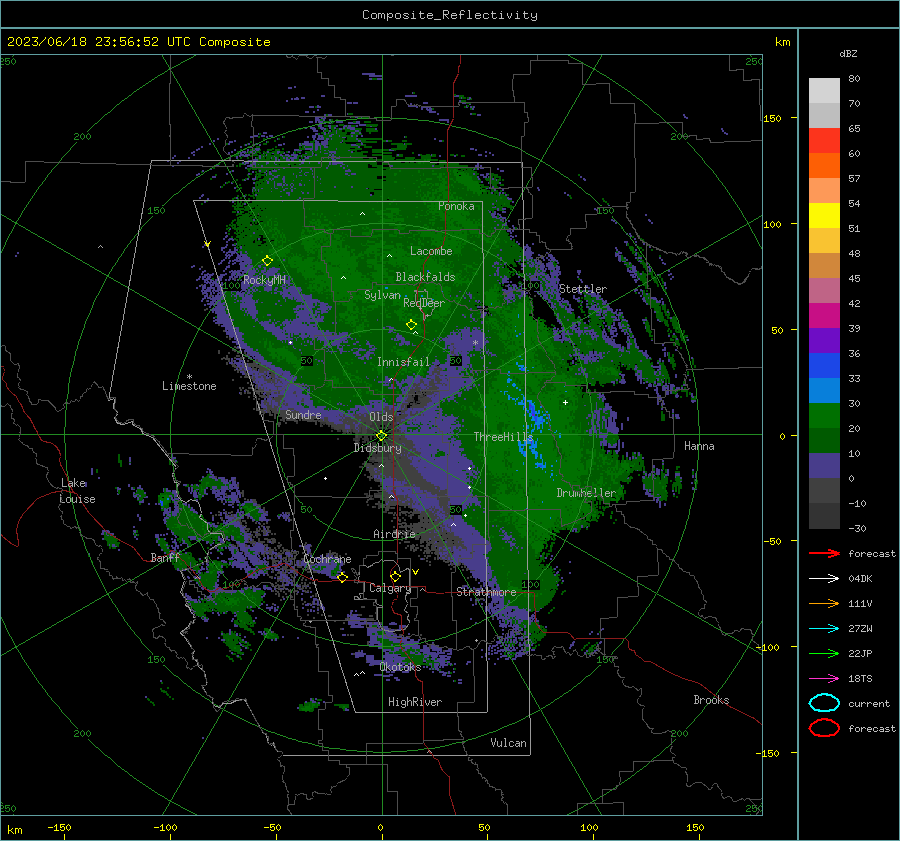The width and height of the screenshot is (900, 841).
Task: Click the 18TS legend text
Action: [x=860, y=679]
